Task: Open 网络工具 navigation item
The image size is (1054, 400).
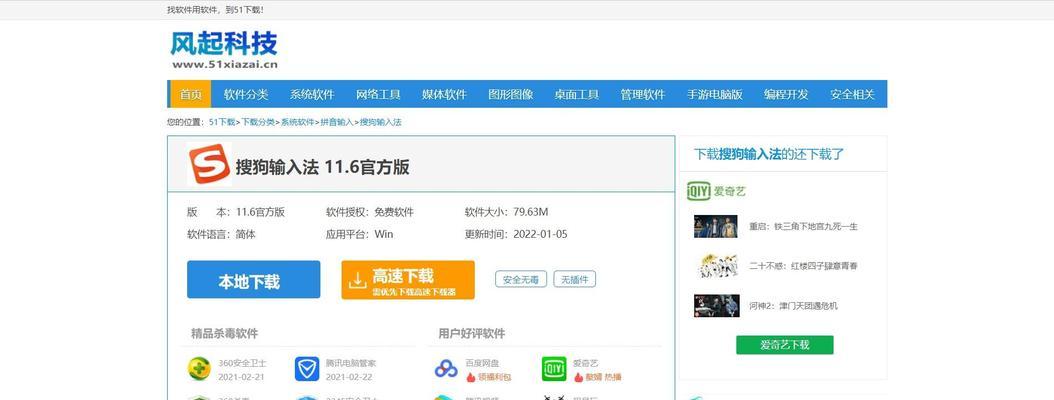Action: tap(378, 94)
